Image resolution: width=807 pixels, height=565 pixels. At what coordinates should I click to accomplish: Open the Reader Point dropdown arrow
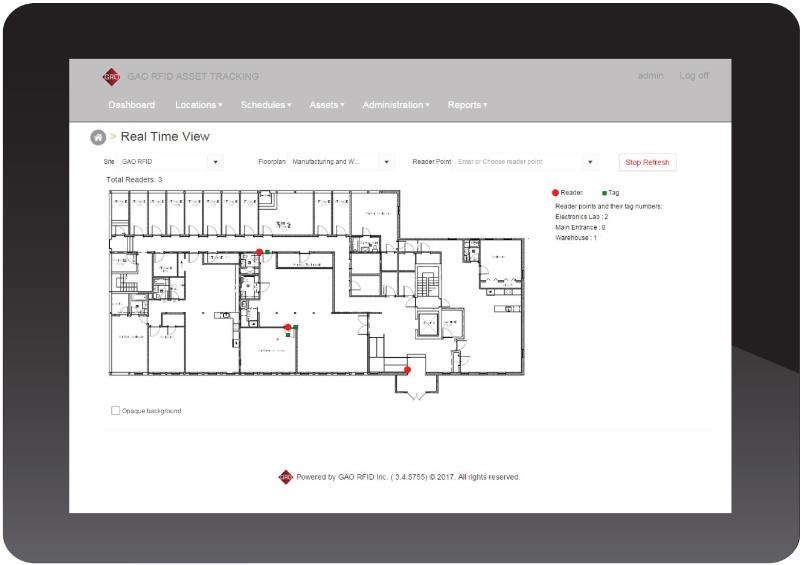pos(590,162)
